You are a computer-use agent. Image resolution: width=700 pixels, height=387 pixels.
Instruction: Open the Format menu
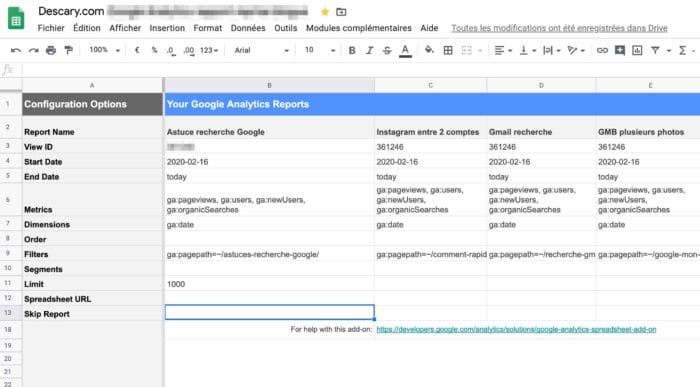208,28
